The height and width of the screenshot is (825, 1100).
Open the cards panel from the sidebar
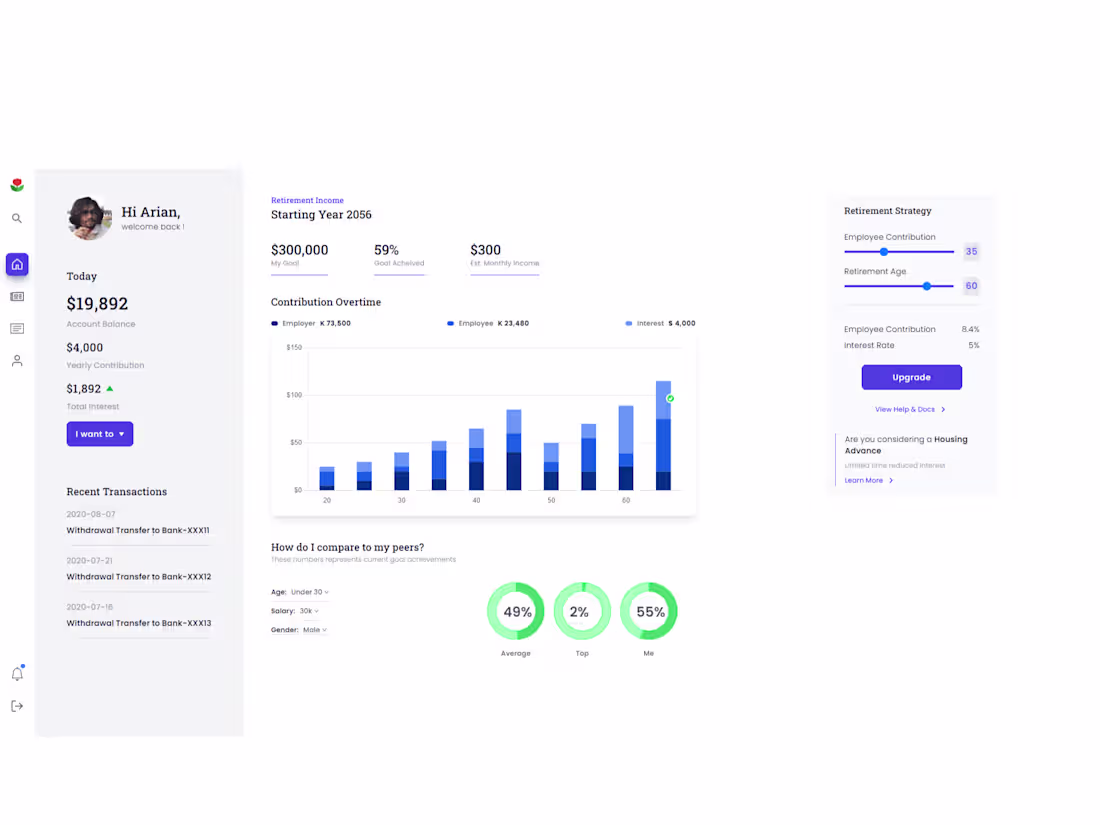point(16,296)
